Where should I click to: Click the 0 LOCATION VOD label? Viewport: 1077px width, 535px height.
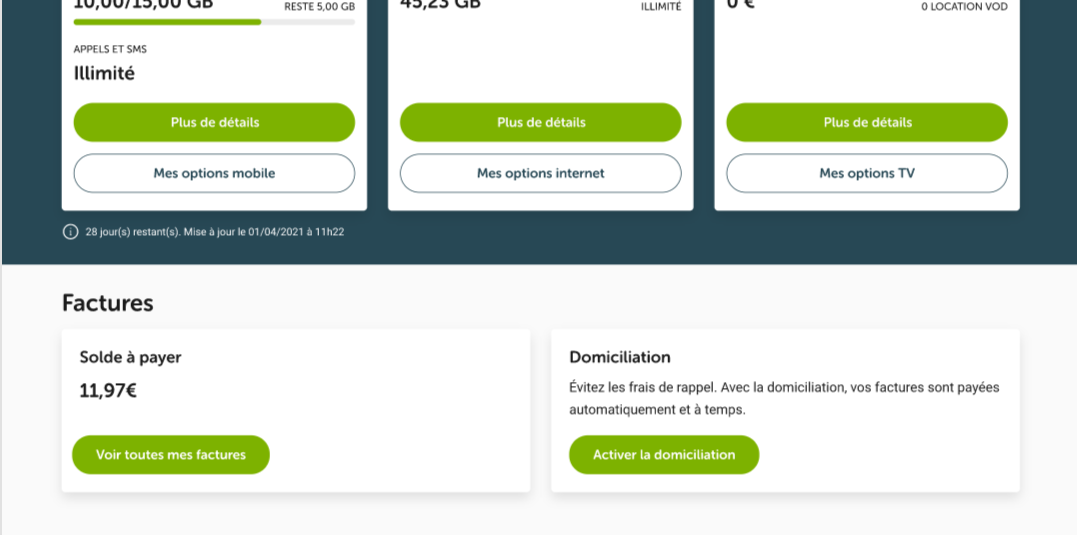point(964,7)
